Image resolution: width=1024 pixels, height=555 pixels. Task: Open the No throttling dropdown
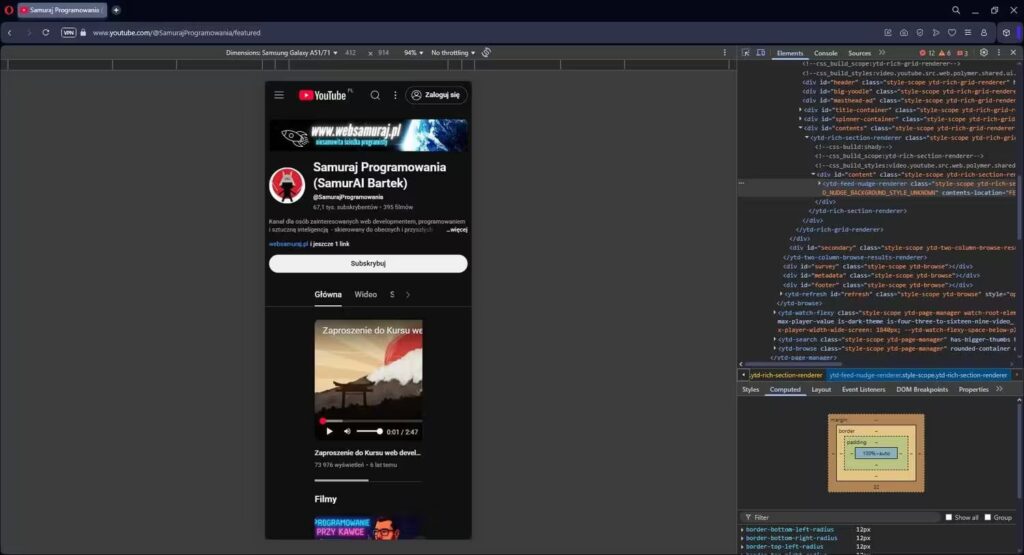coord(453,53)
